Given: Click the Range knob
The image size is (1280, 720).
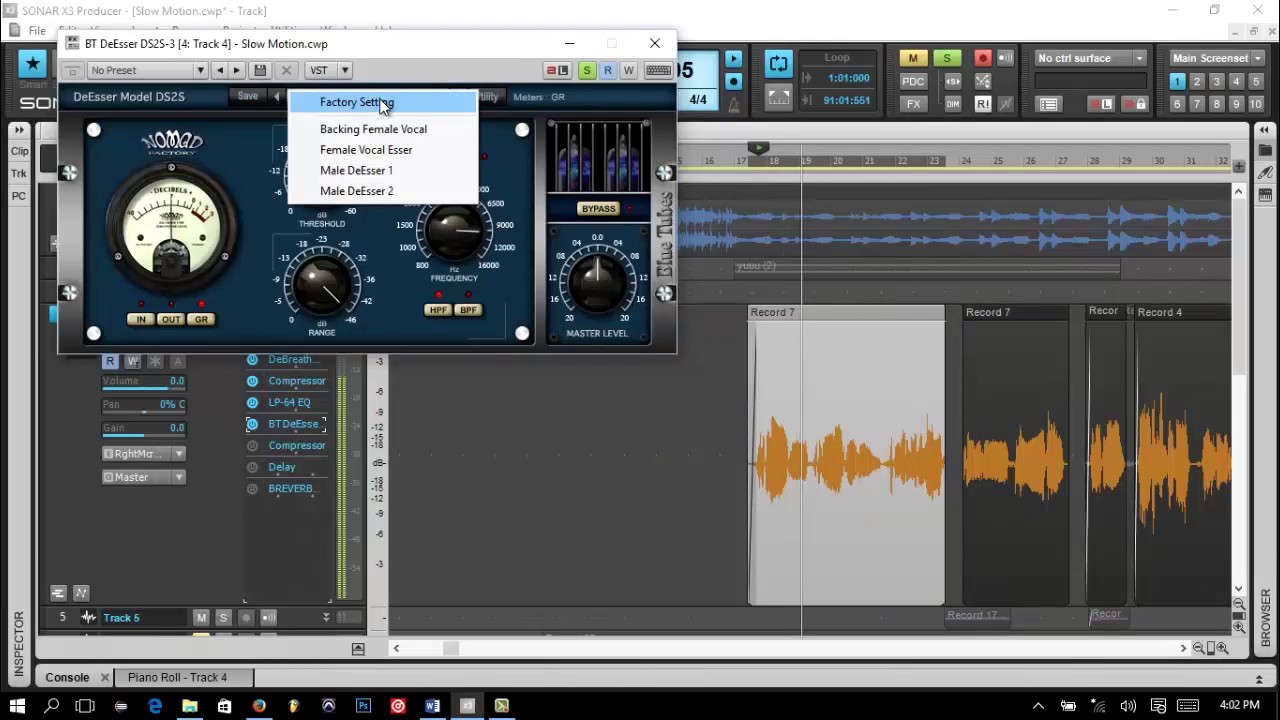Looking at the screenshot, I should click(322, 284).
